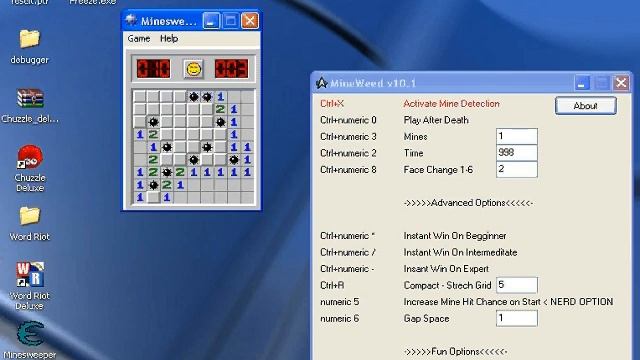Viewport: 640px width, 360px height.
Task: Click Instant Win On Begginner text
Action: tap(455, 236)
